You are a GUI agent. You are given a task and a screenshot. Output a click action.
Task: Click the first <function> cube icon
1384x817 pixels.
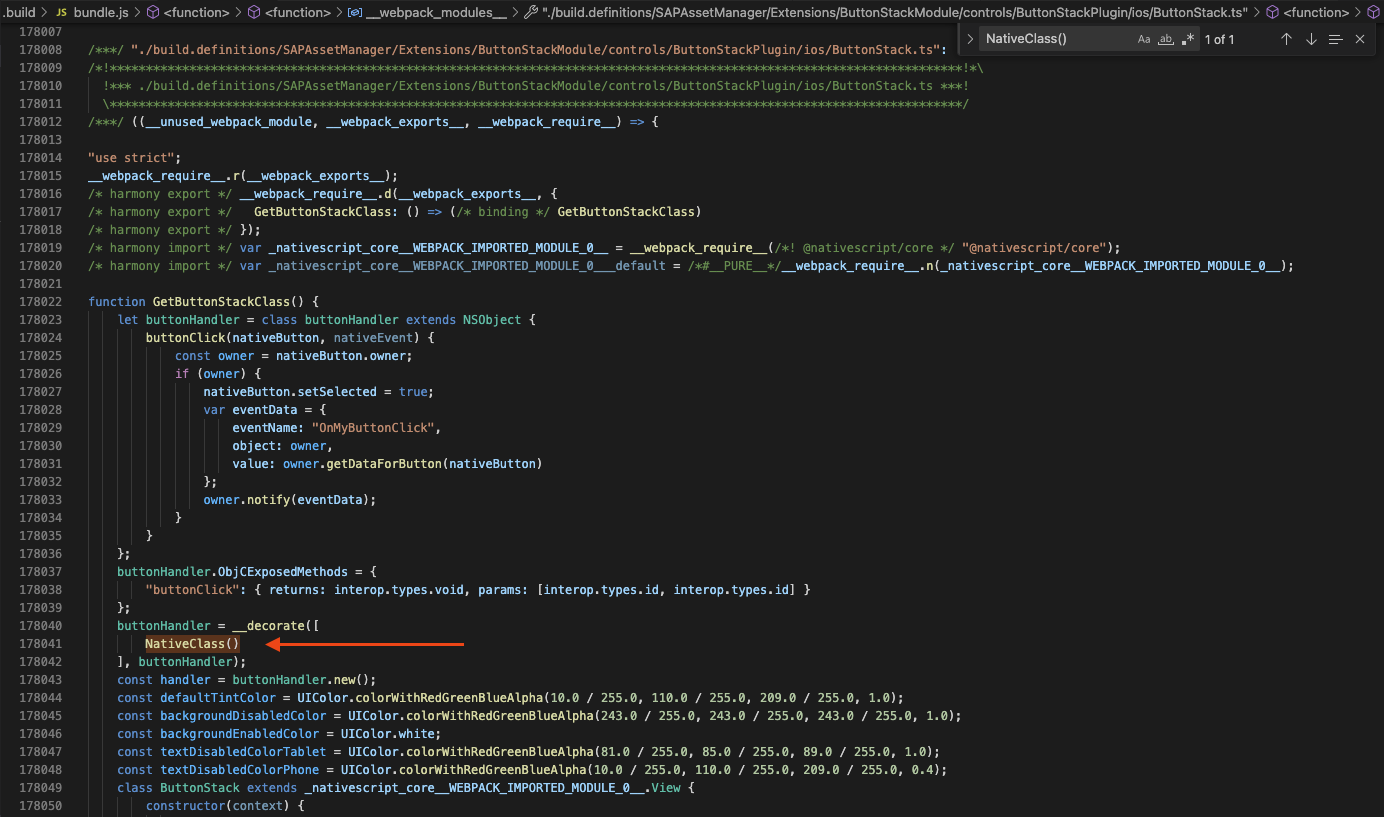(x=153, y=12)
